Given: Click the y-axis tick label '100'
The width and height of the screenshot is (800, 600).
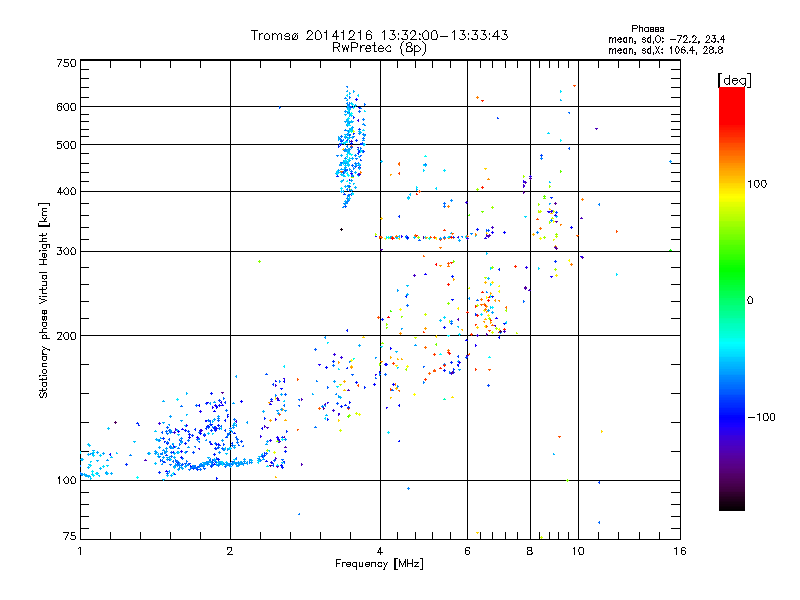Looking at the screenshot, I should click(x=66, y=480).
